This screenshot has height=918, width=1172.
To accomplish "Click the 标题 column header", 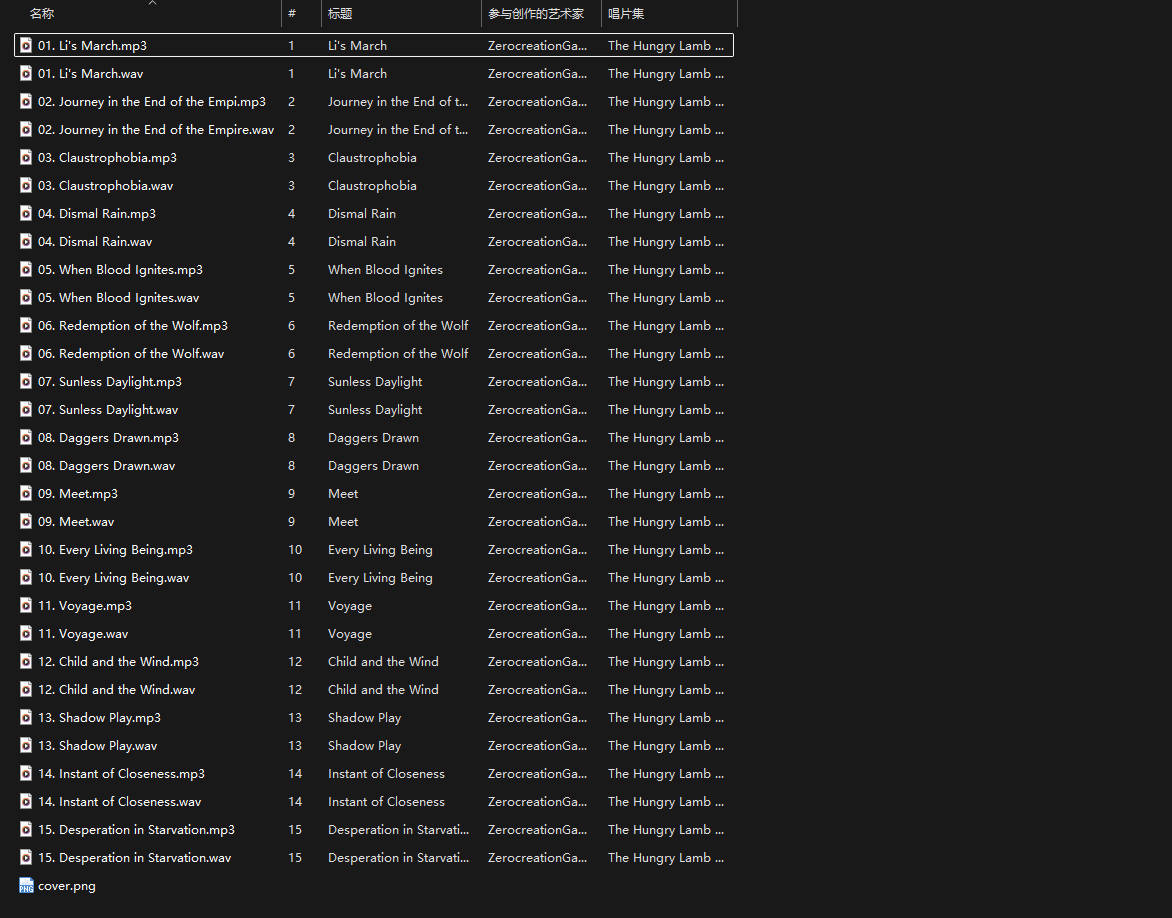I will pyautogui.click(x=340, y=14).
